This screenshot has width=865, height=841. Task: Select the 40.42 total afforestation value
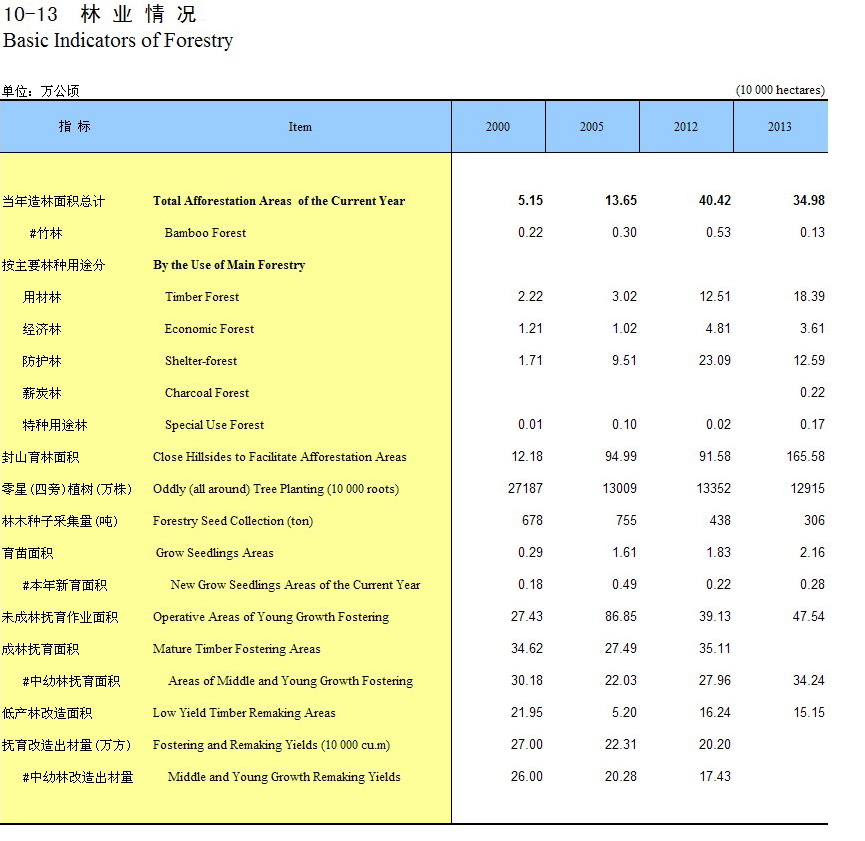pos(714,201)
